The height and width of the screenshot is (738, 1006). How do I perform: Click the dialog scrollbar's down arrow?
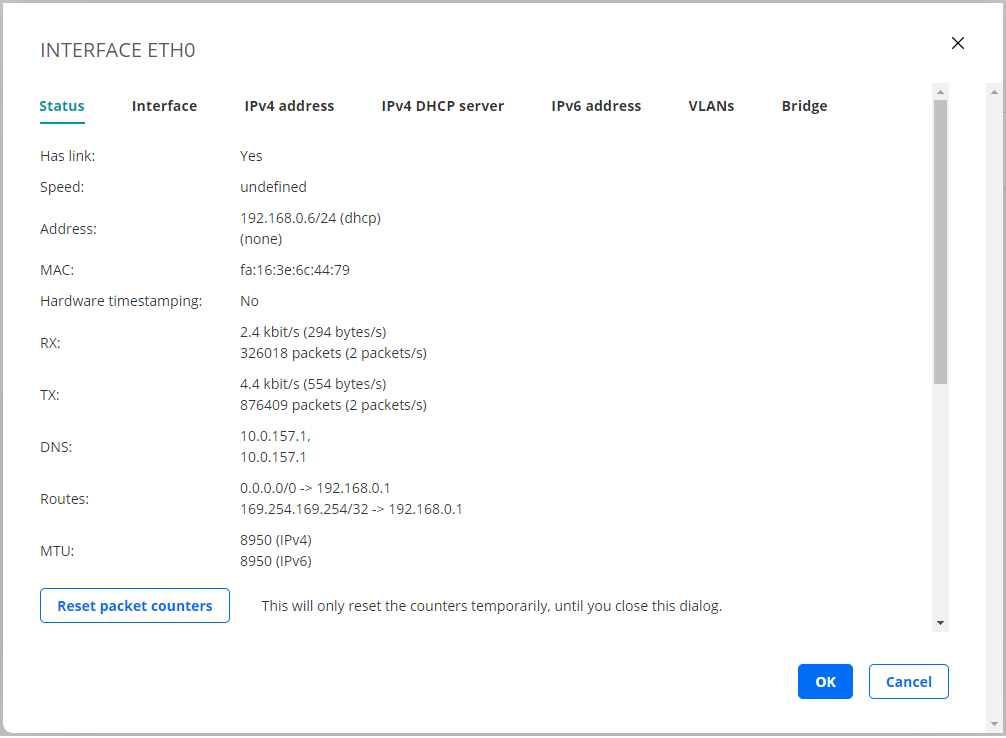tap(940, 623)
